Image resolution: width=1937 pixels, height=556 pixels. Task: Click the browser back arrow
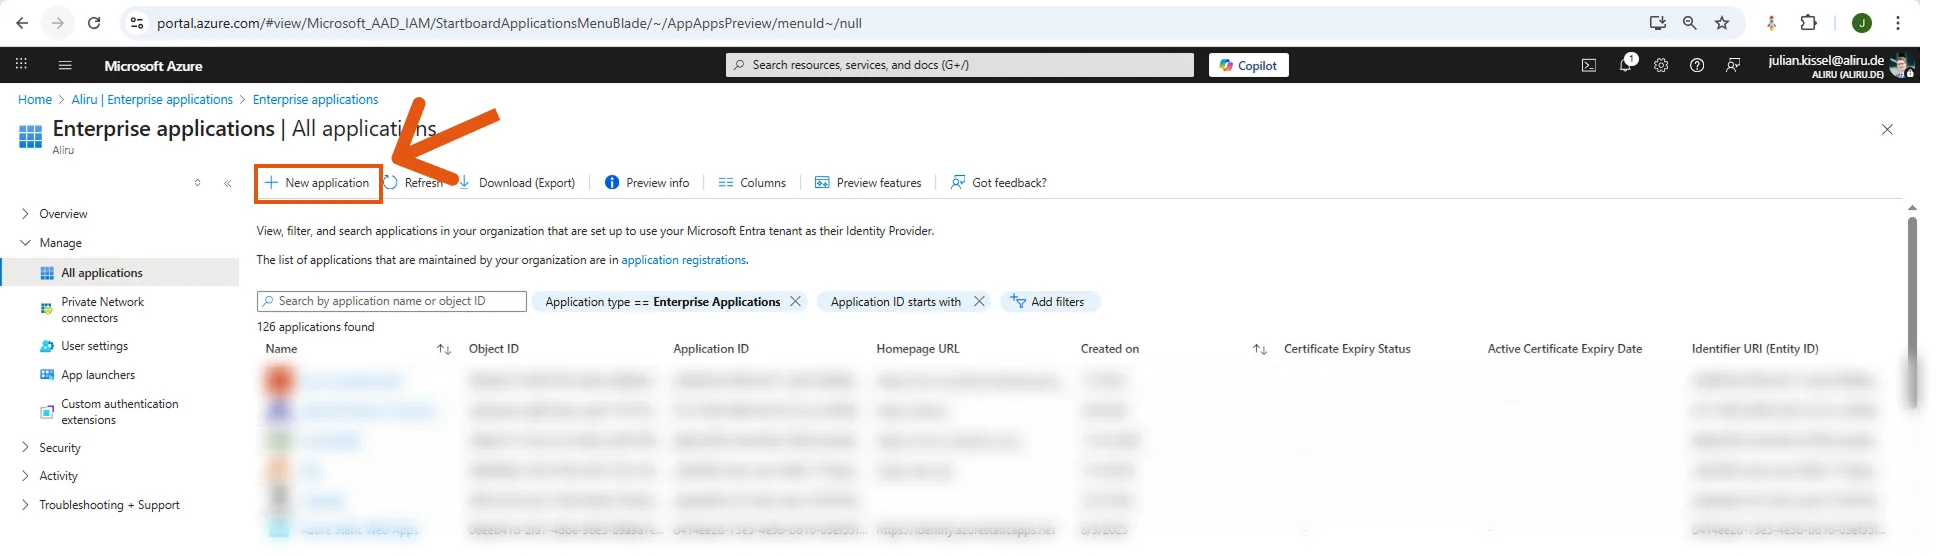pos(22,23)
